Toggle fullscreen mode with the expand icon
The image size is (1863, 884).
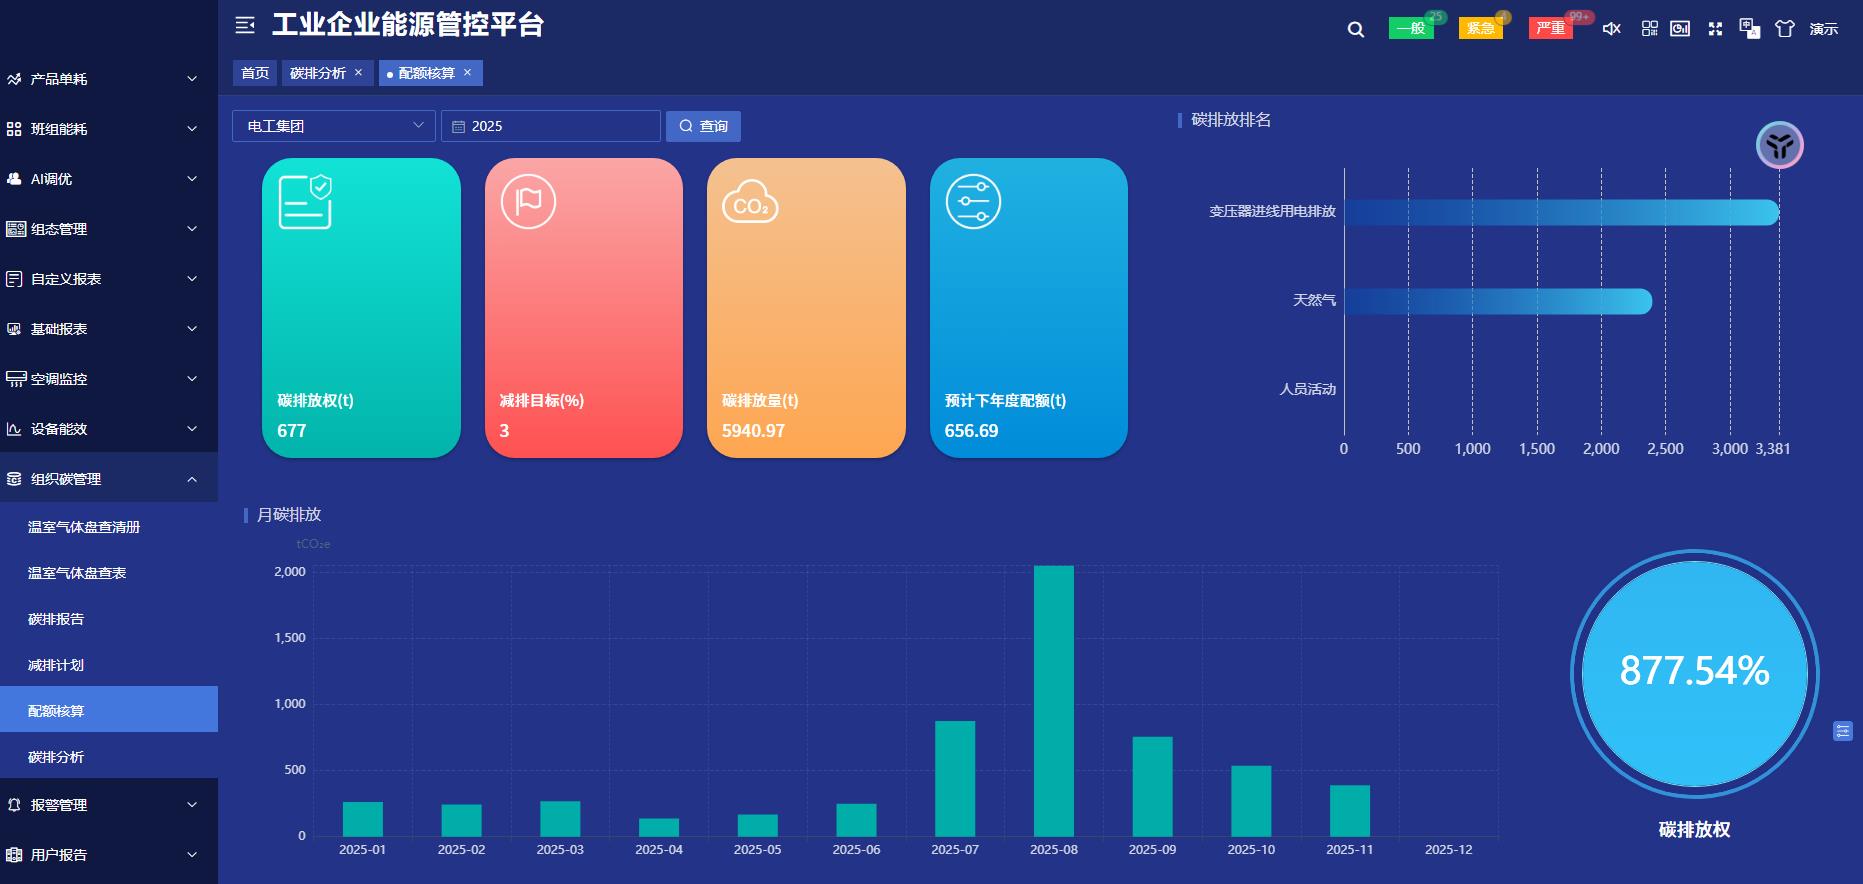point(1715,29)
